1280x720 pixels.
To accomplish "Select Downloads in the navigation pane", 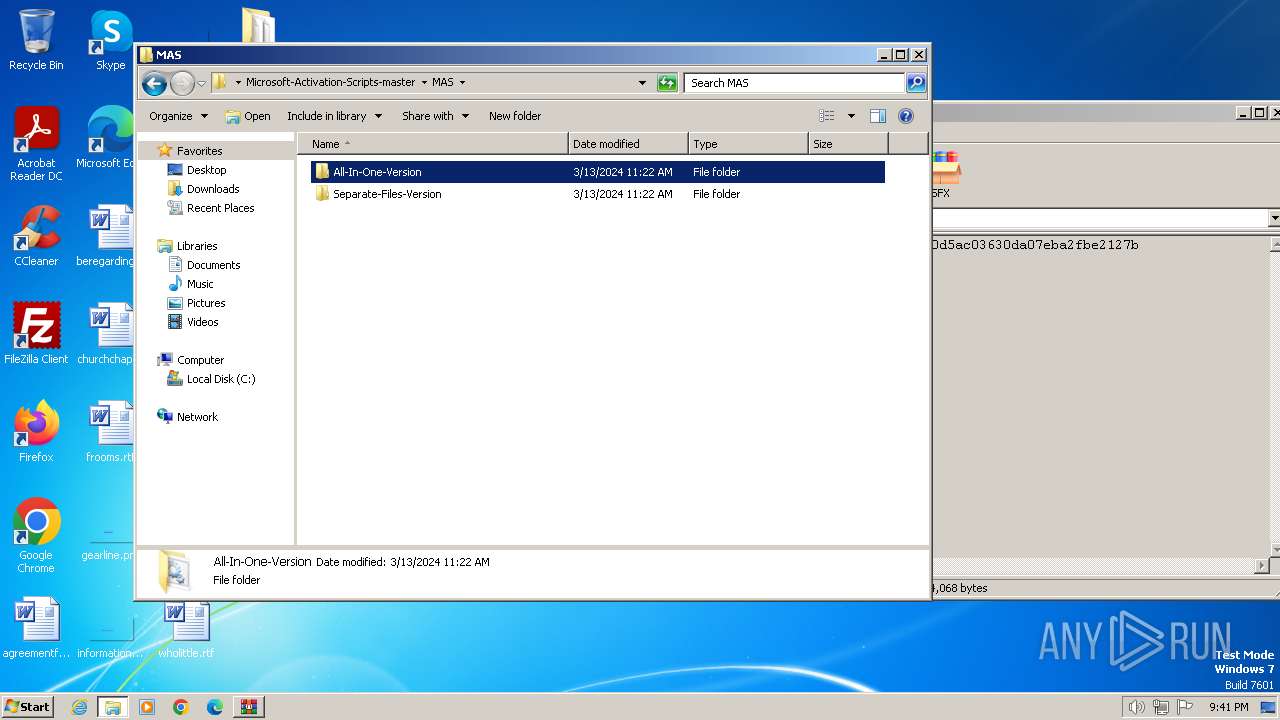I will click(212, 189).
